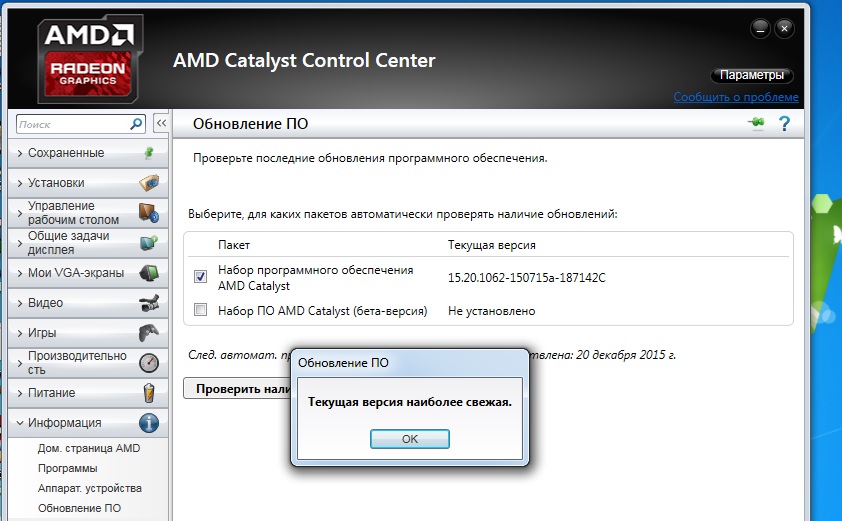The image size is (842, 521).
Task: Select Аппарат. устройства in the sidebar
Action: (90, 488)
